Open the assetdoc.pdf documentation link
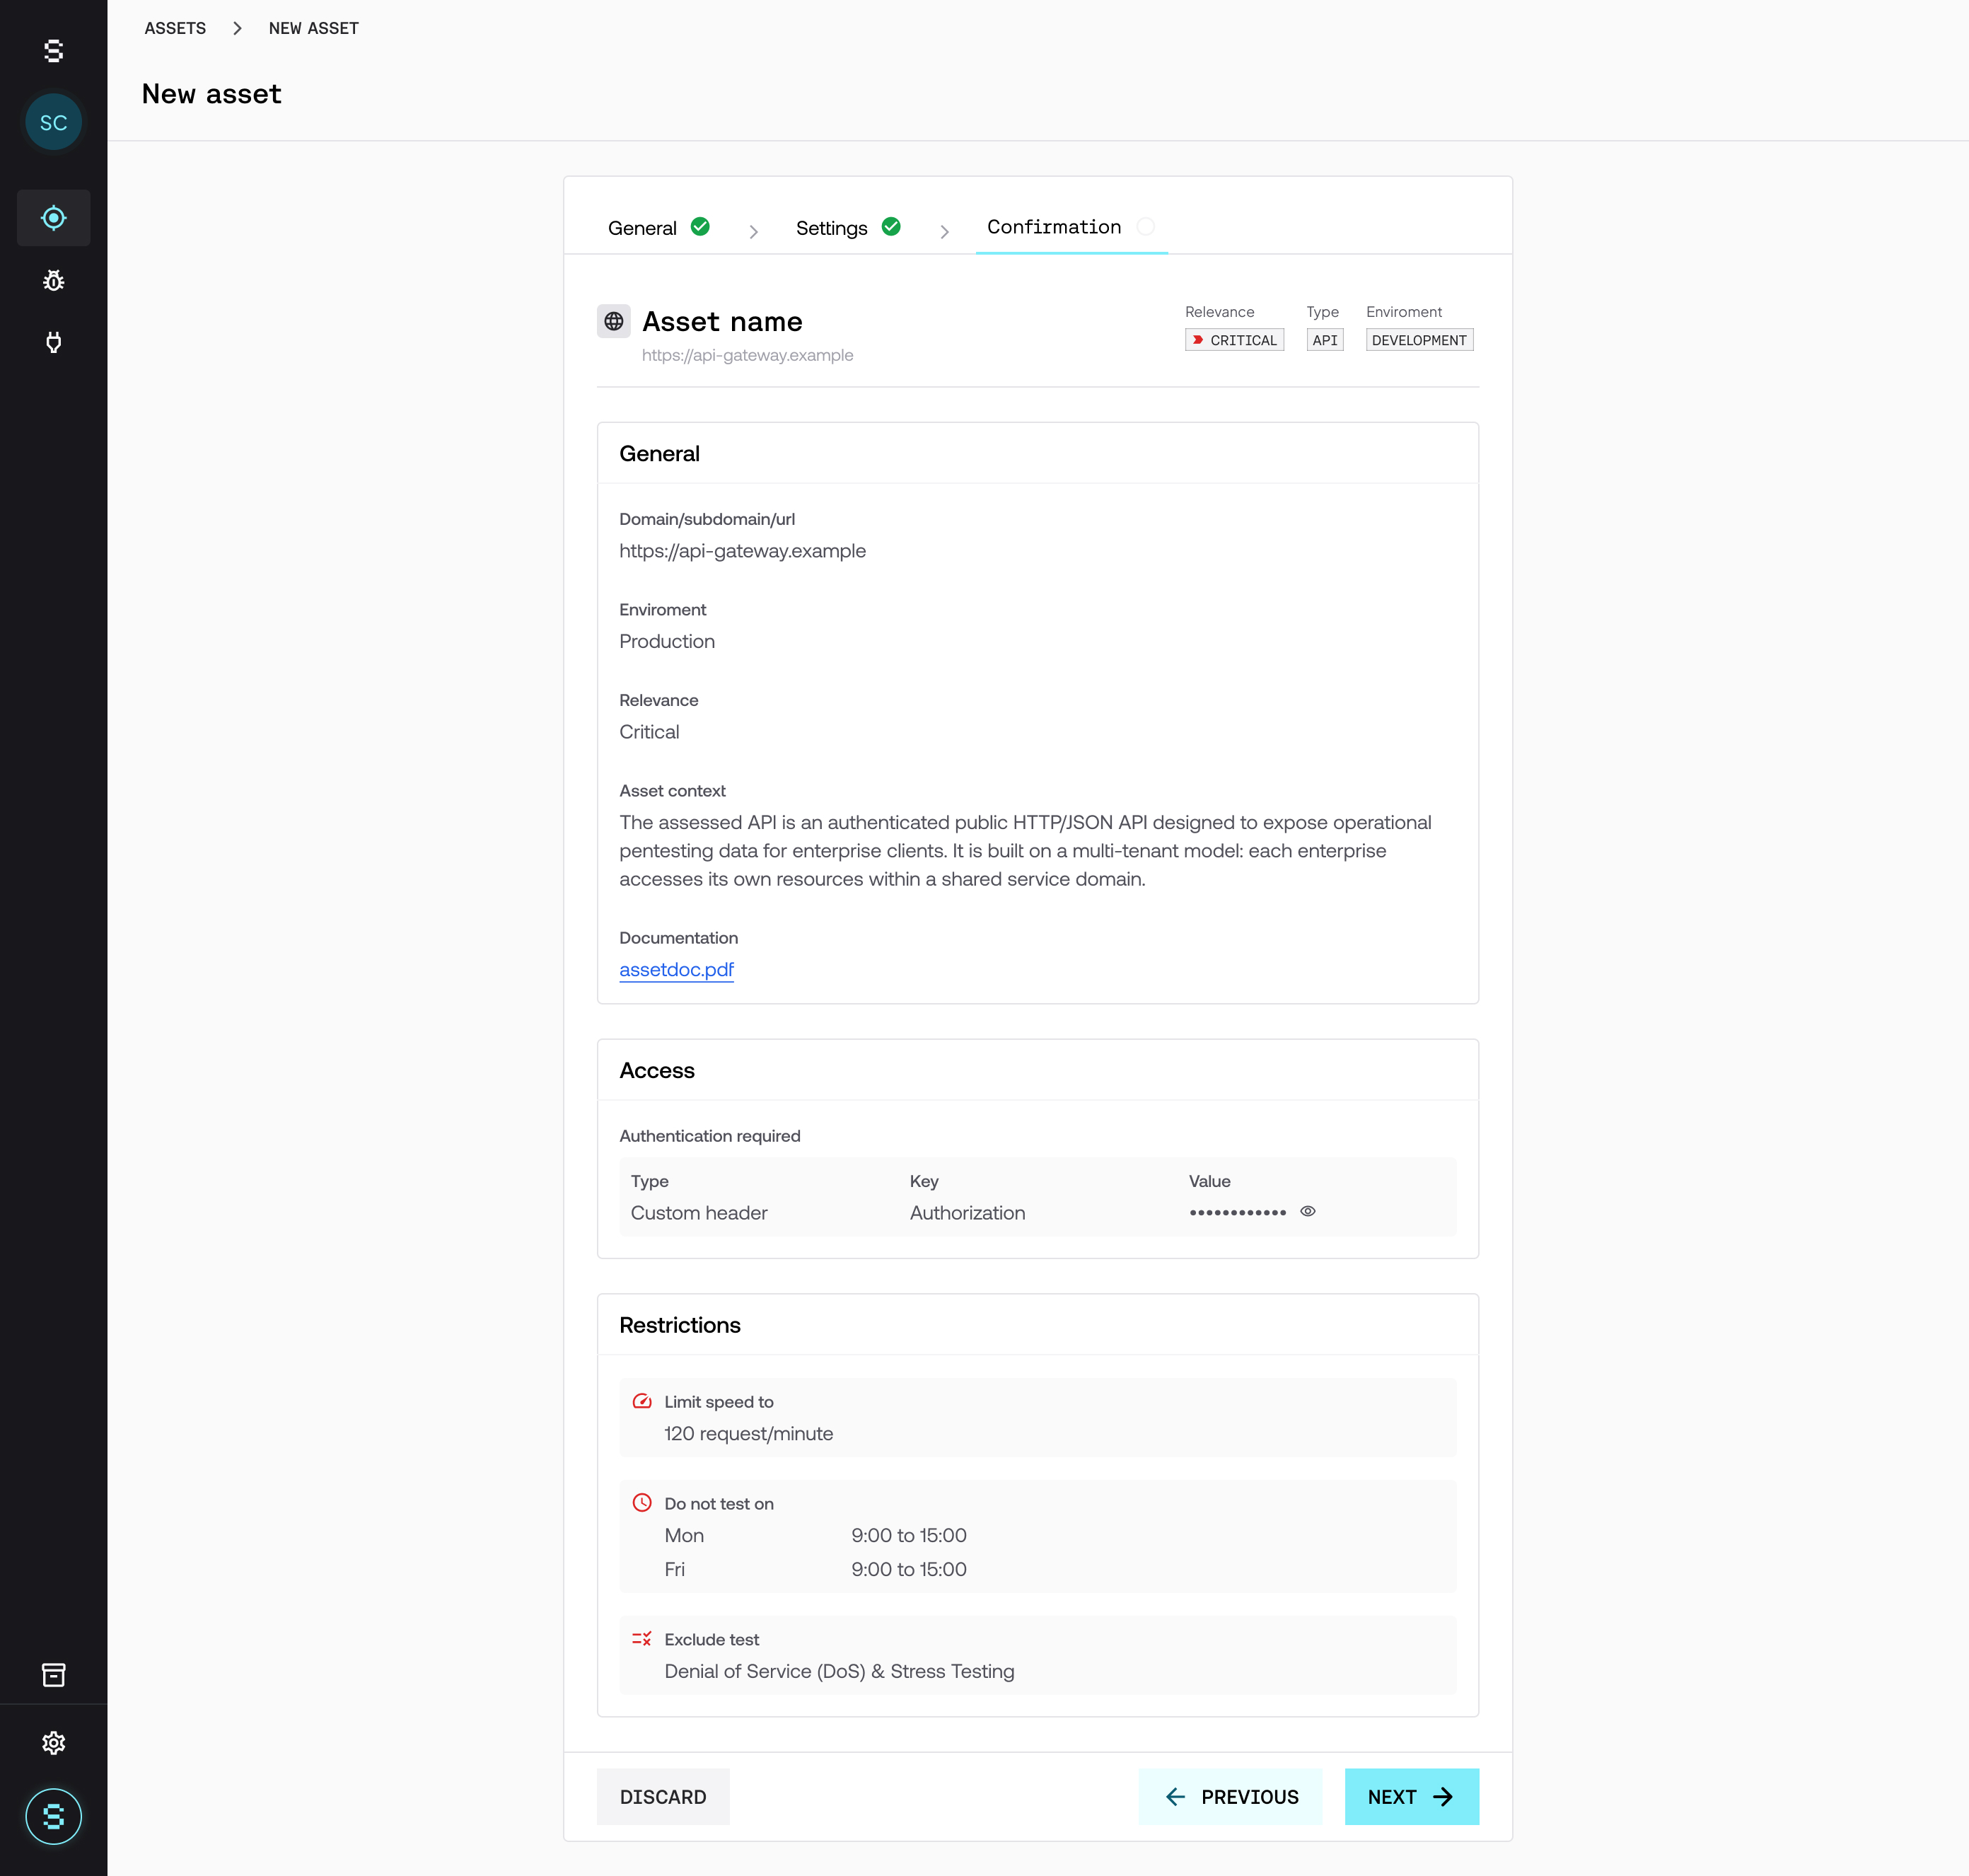The width and height of the screenshot is (1969, 1876). pos(676,969)
